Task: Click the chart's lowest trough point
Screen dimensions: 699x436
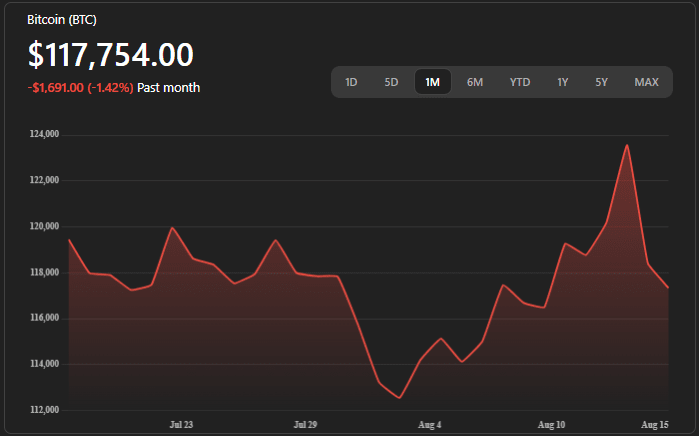Action: 400,398
